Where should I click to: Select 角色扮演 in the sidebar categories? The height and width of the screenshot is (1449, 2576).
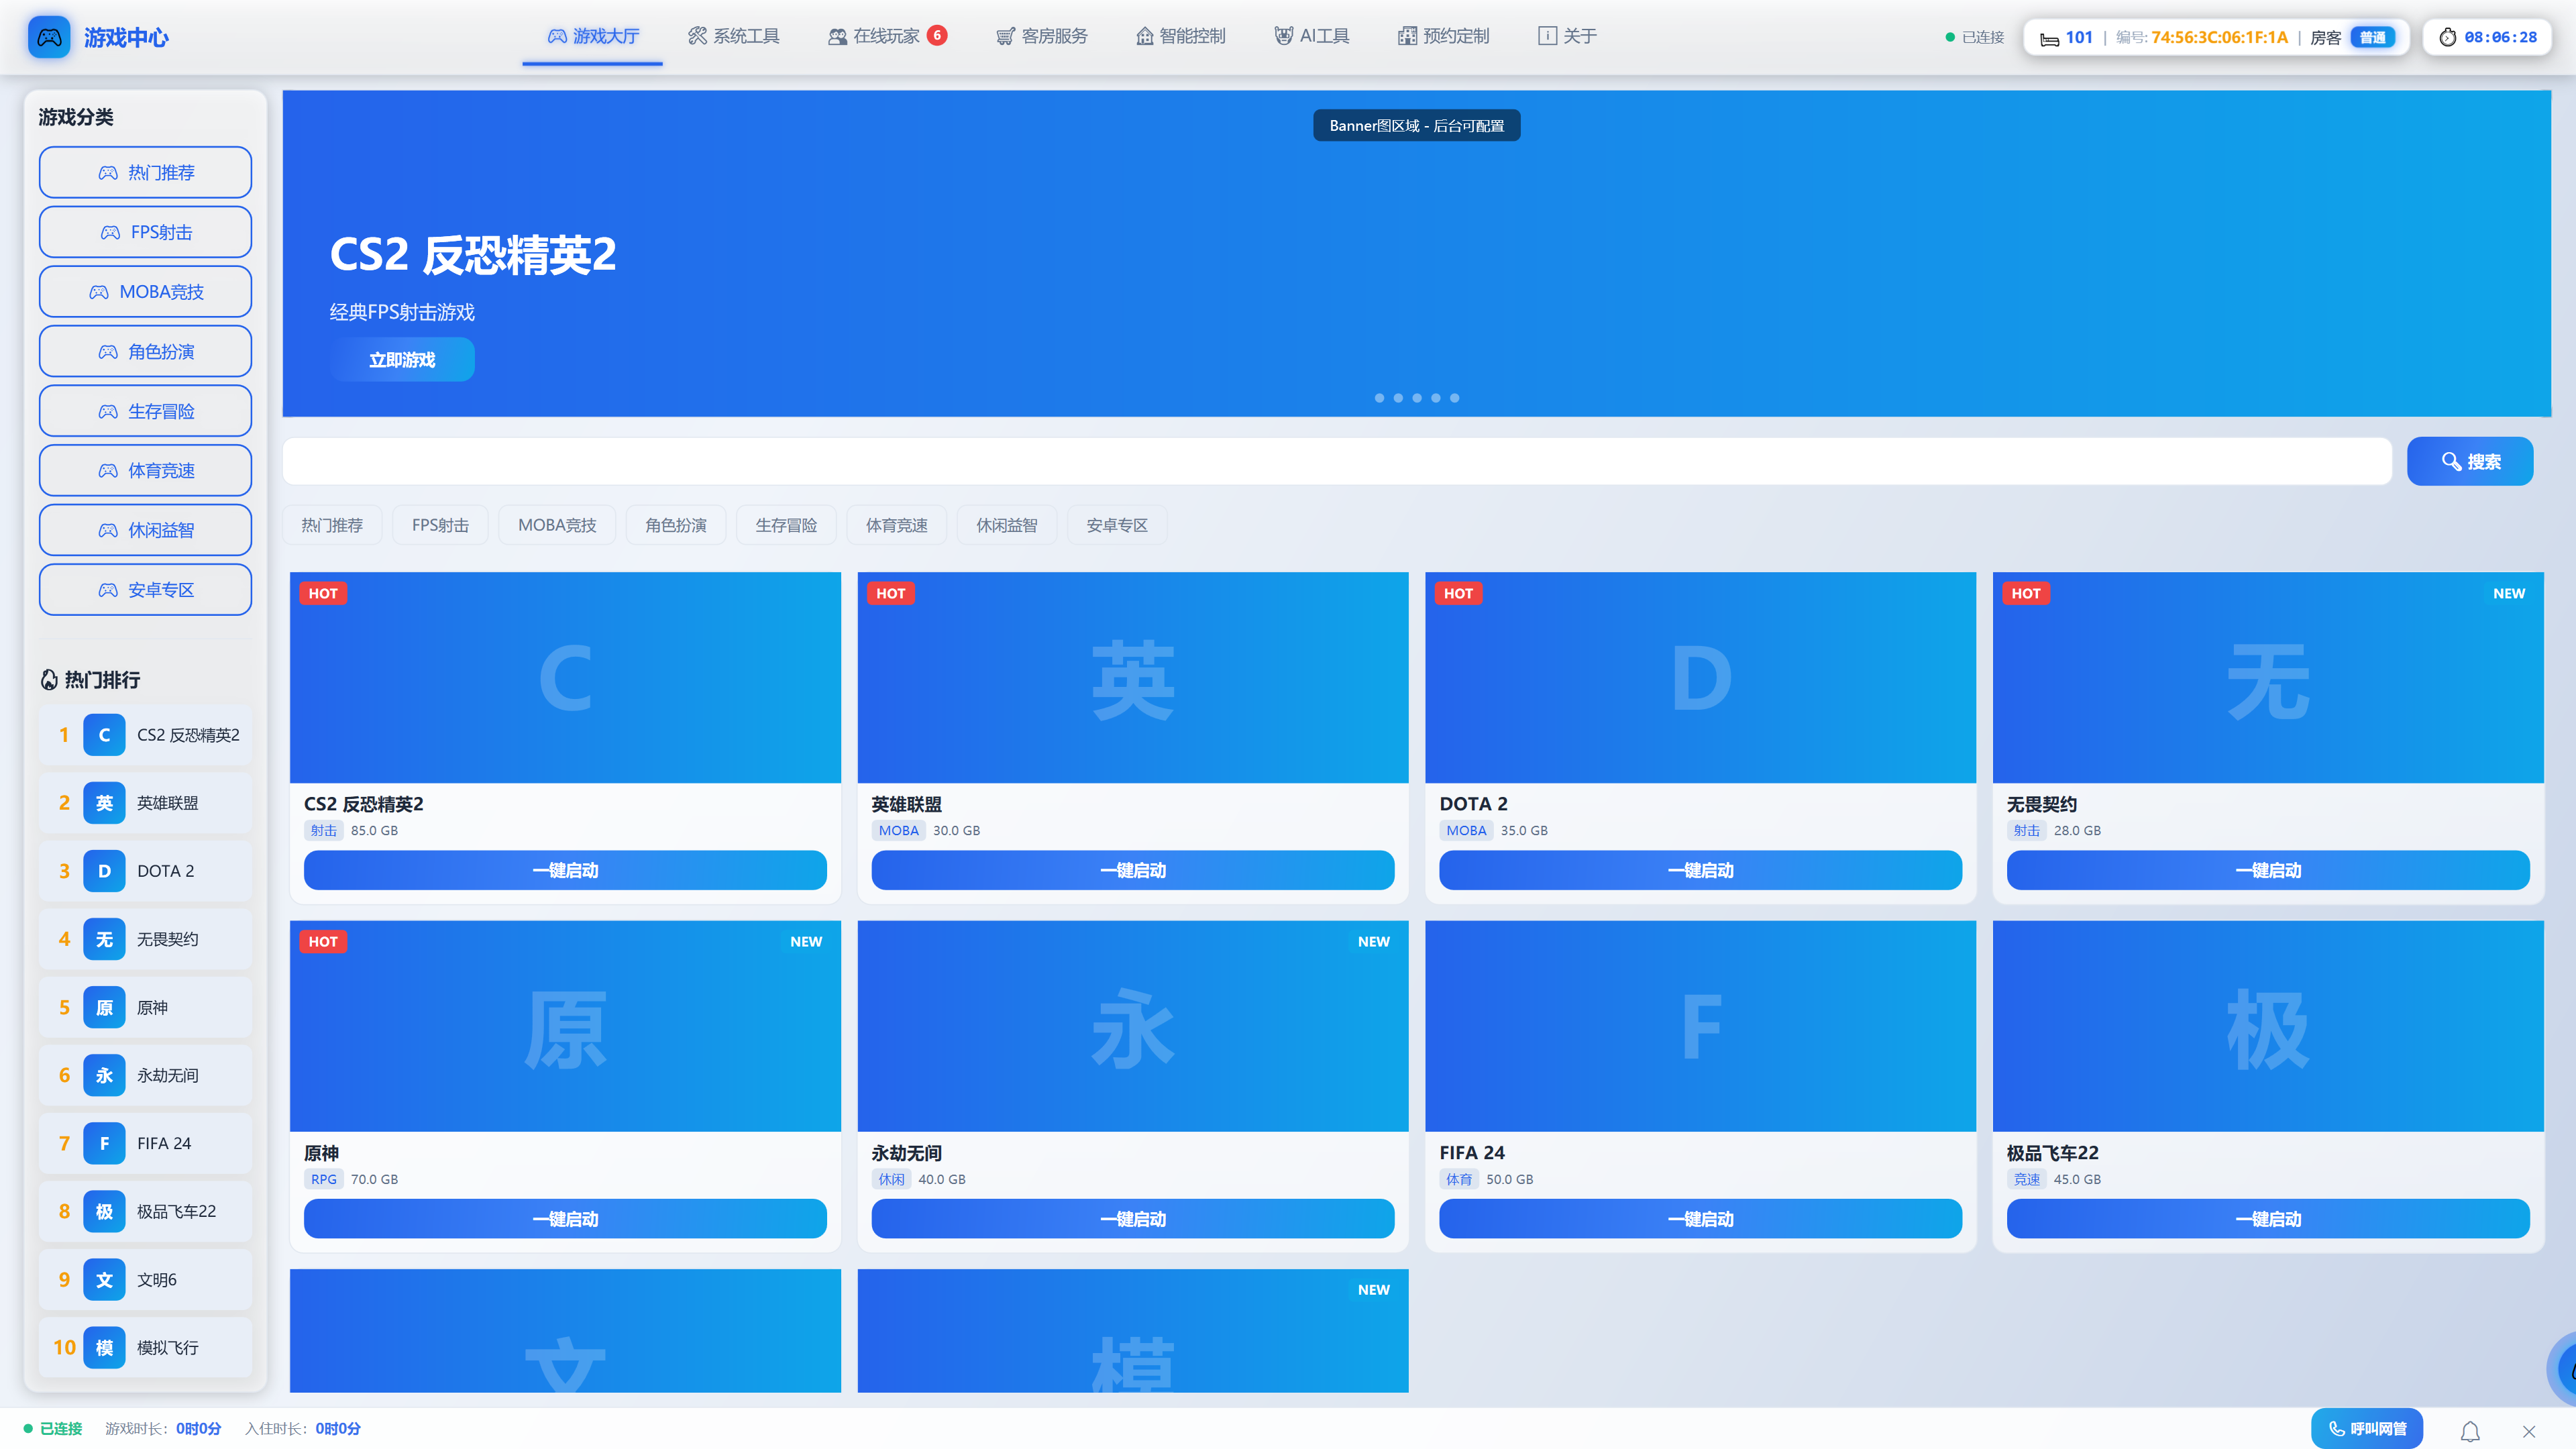(145, 352)
